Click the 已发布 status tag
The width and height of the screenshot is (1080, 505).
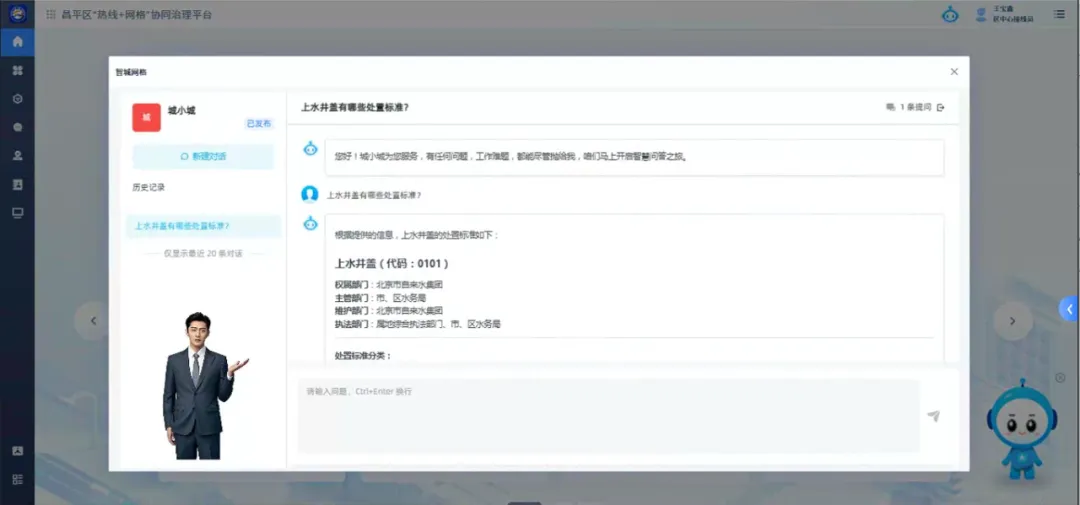(259, 123)
